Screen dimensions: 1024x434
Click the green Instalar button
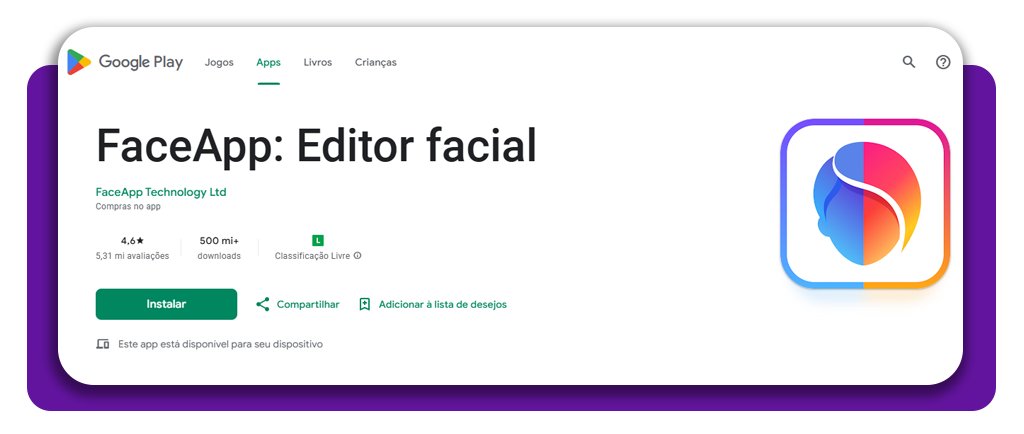click(167, 304)
